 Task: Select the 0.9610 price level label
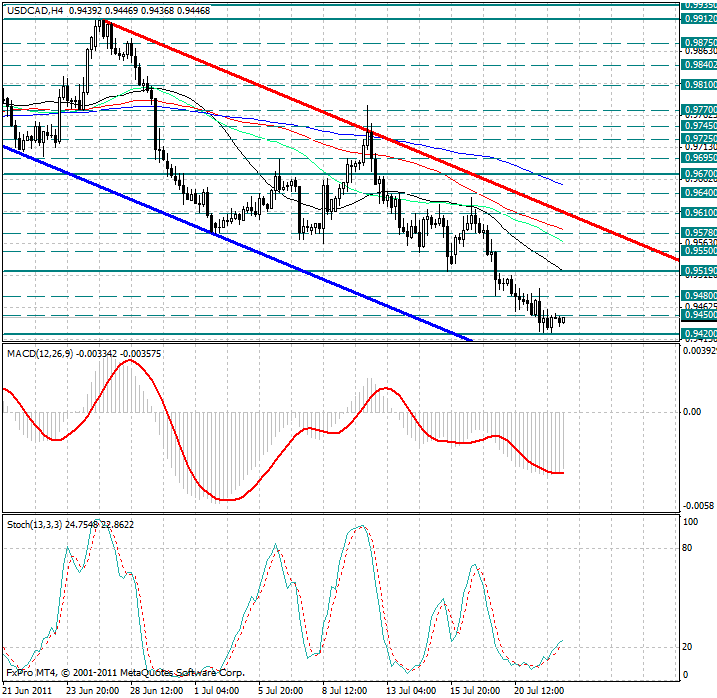(699, 213)
